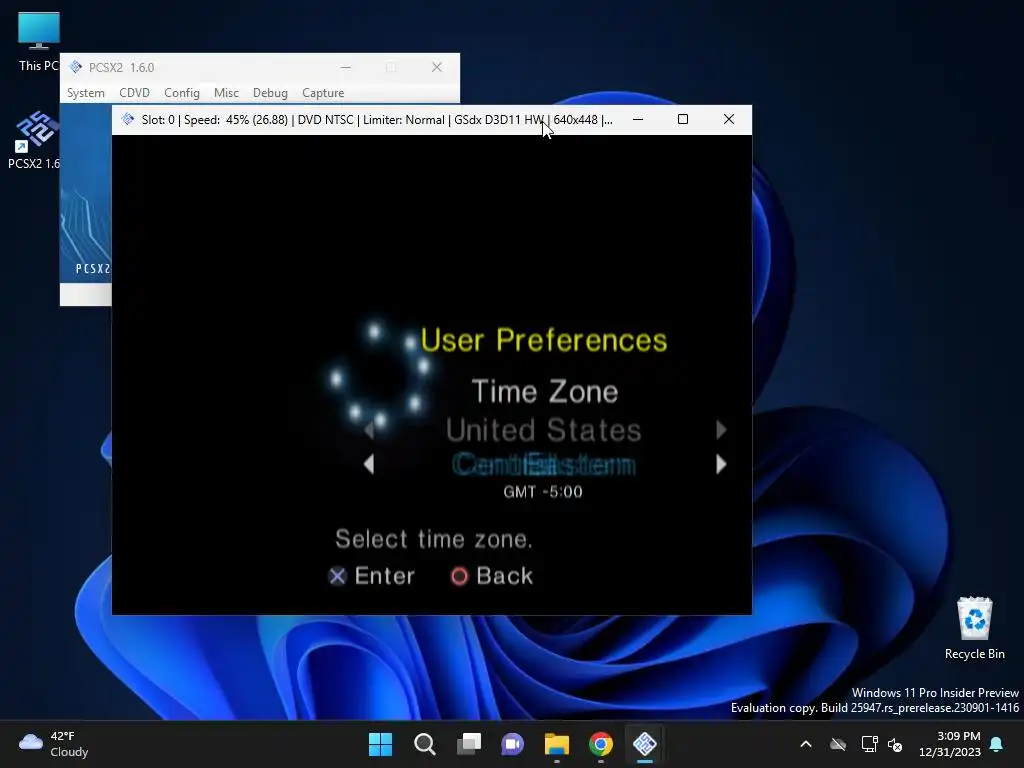Open Google Chrome from the taskbar

coord(601,744)
